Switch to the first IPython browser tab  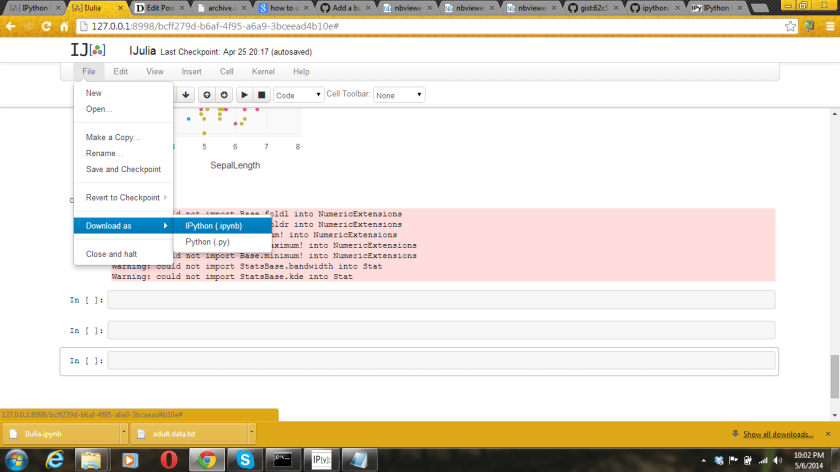(33, 8)
